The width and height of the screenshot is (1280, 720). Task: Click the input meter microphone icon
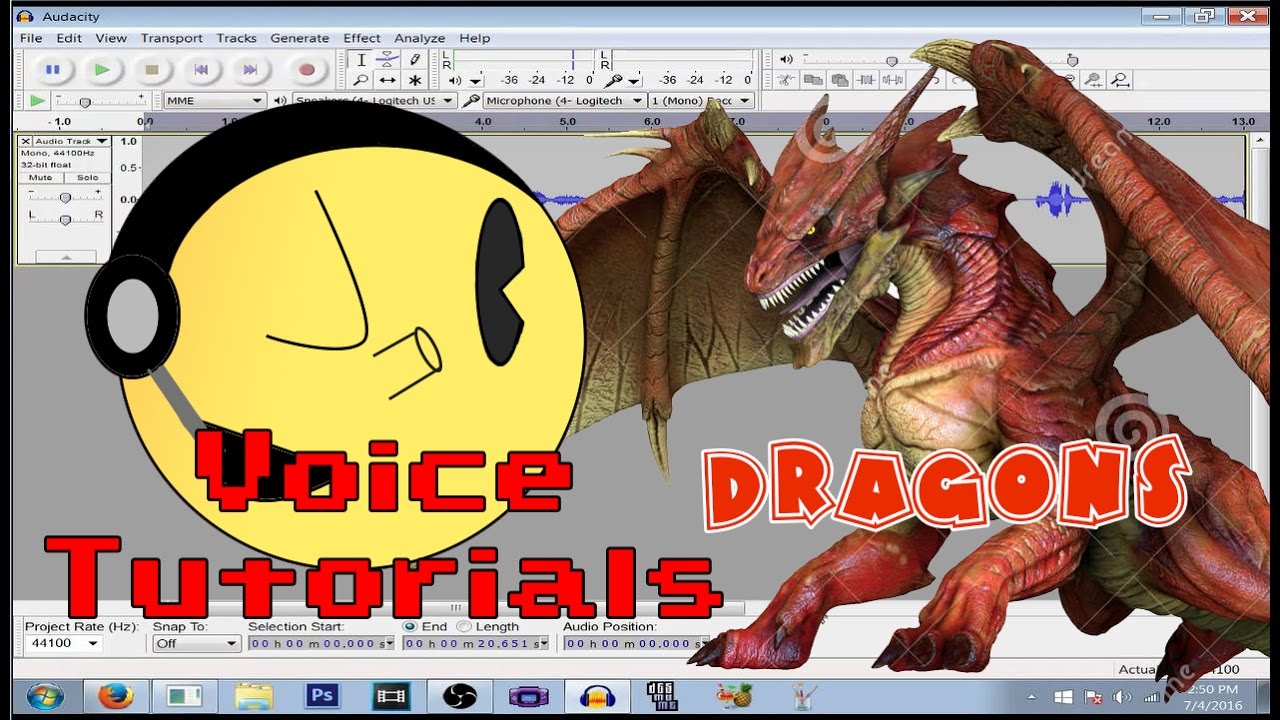click(x=613, y=80)
